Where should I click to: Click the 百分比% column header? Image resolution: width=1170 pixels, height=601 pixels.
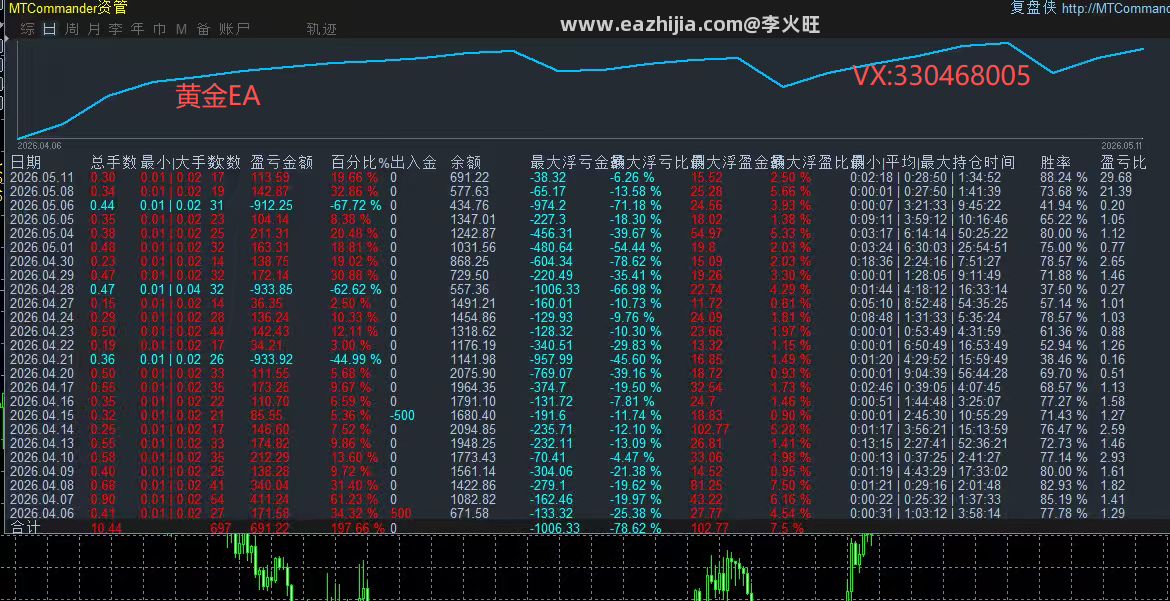360,162
